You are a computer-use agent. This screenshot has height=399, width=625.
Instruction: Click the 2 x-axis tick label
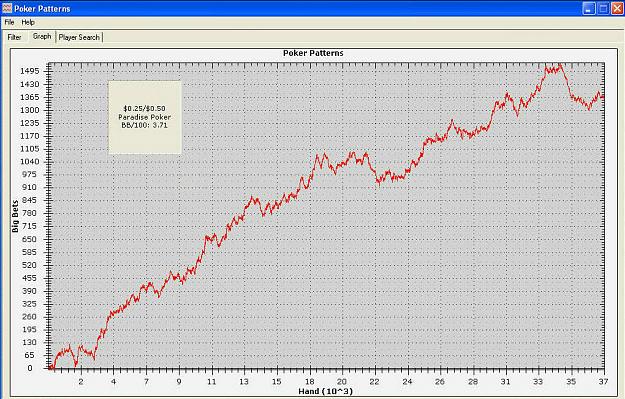pyautogui.click(x=81, y=381)
